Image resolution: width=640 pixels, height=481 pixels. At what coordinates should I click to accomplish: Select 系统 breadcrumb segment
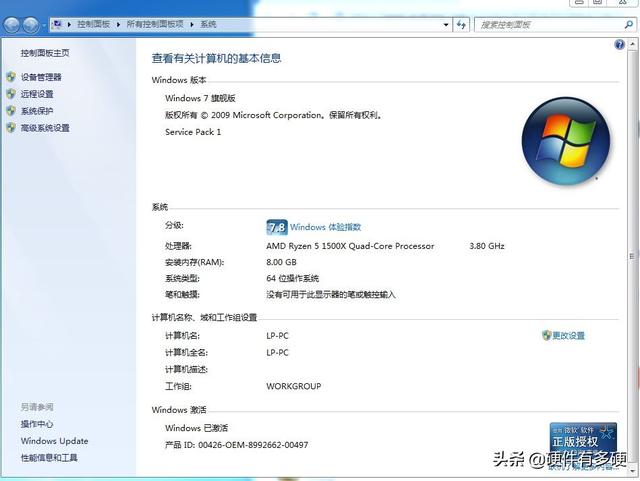click(208, 24)
